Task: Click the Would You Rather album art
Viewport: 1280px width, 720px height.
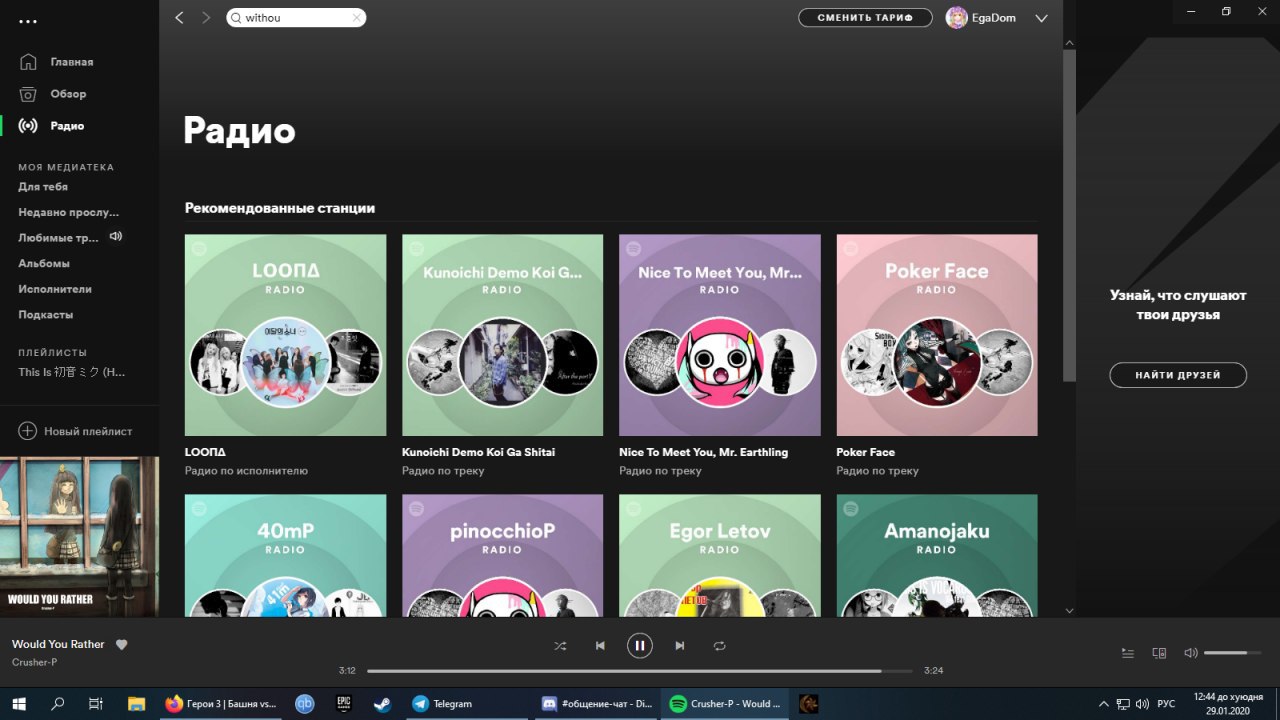Action: pos(79,536)
